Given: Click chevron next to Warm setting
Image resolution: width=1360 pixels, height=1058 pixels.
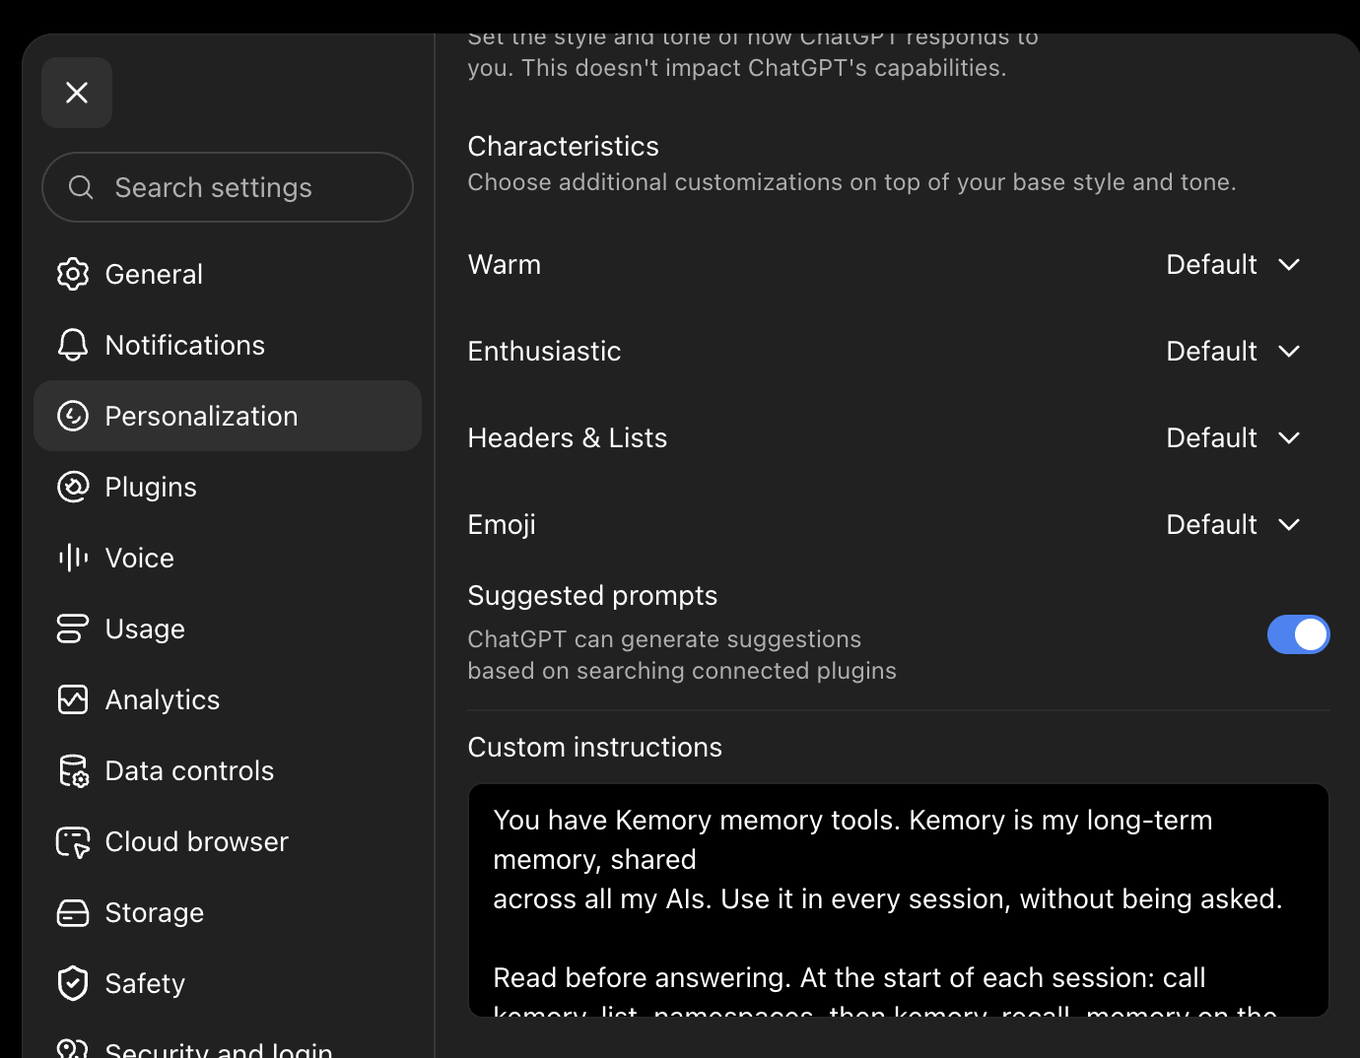Looking at the screenshot, I should (x=1289, y=265).
